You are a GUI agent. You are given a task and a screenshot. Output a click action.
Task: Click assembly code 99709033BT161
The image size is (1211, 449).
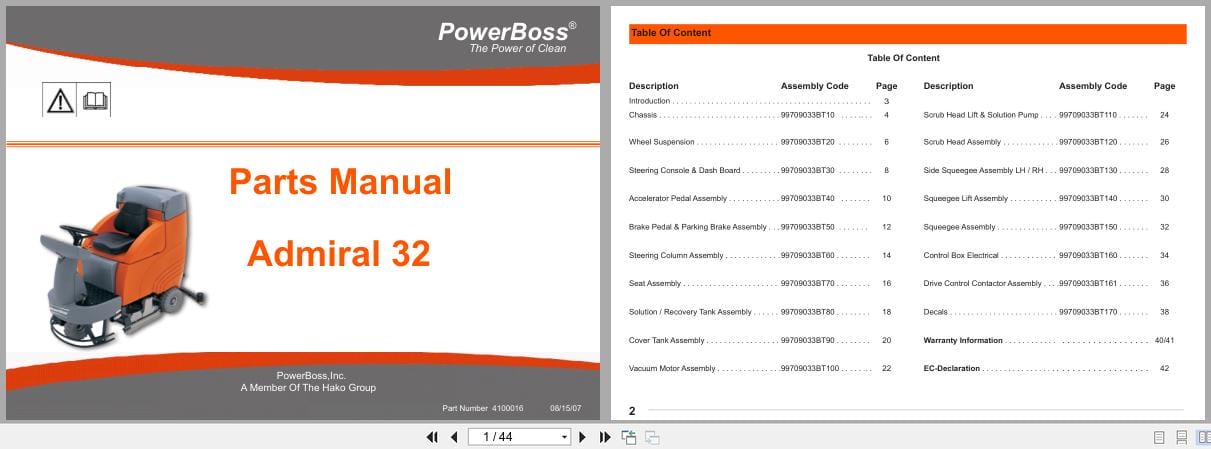click(1088, 284)
